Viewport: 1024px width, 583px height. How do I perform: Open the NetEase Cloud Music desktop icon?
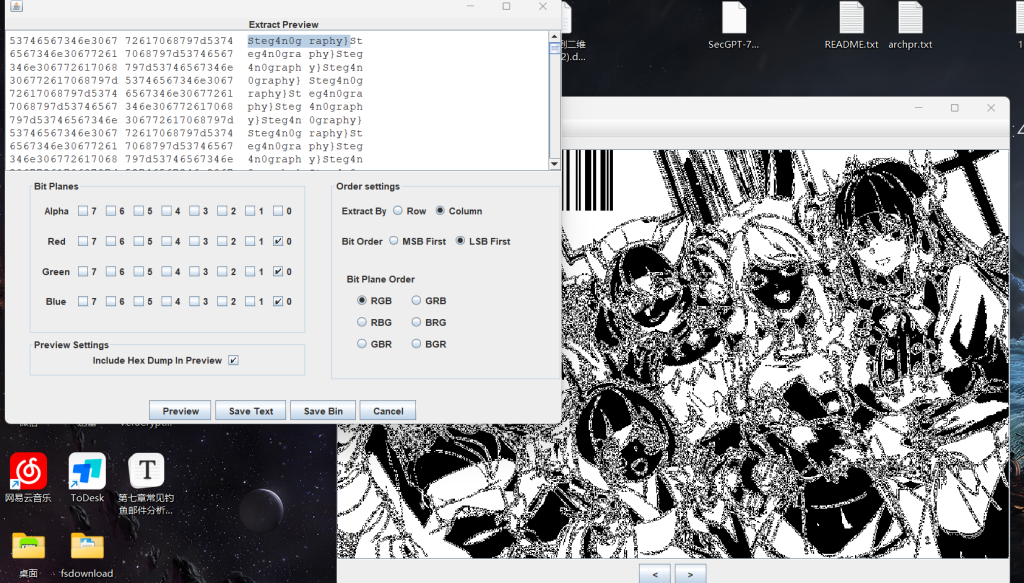28,471
